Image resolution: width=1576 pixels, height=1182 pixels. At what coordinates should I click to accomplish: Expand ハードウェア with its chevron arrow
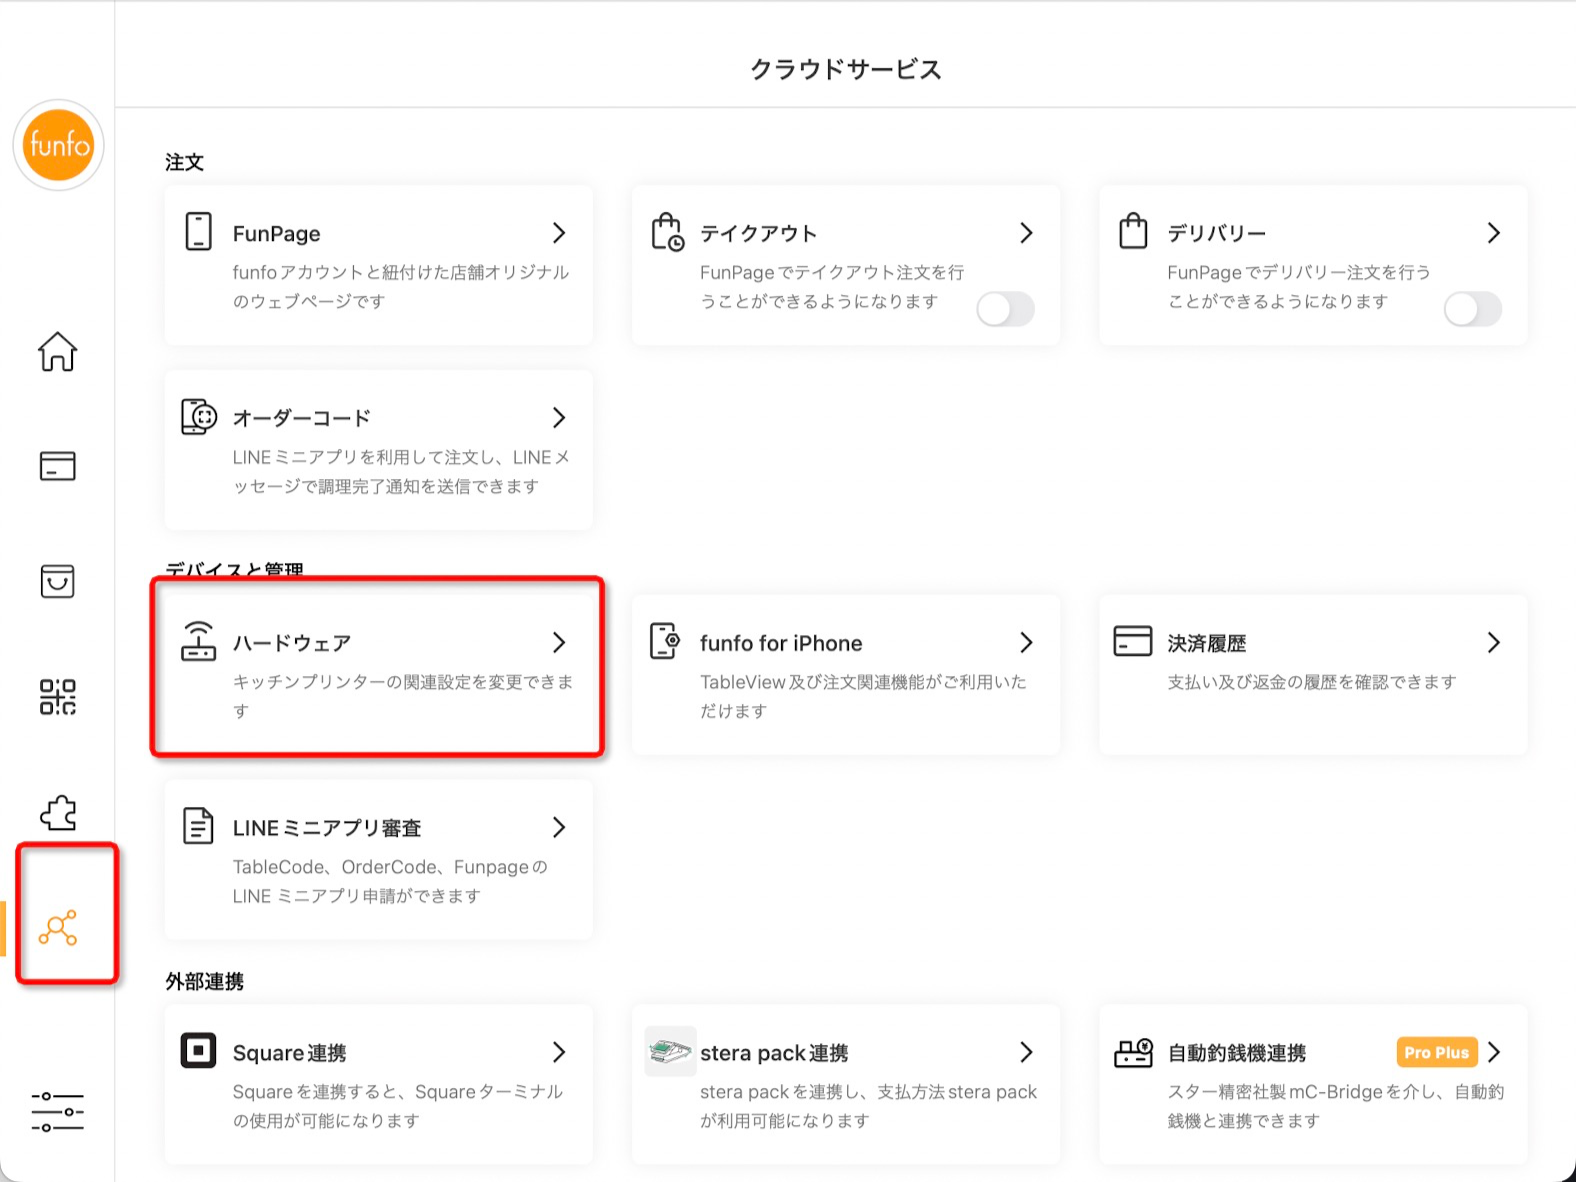click(559, 643)
